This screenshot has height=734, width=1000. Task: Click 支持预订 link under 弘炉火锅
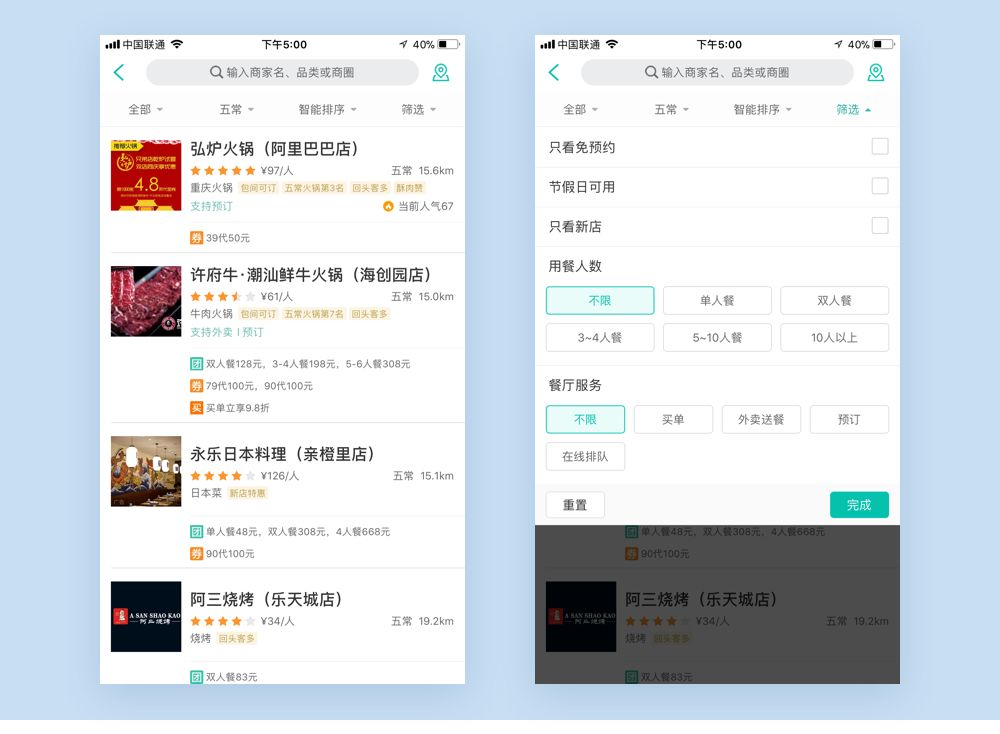[211, 206]
